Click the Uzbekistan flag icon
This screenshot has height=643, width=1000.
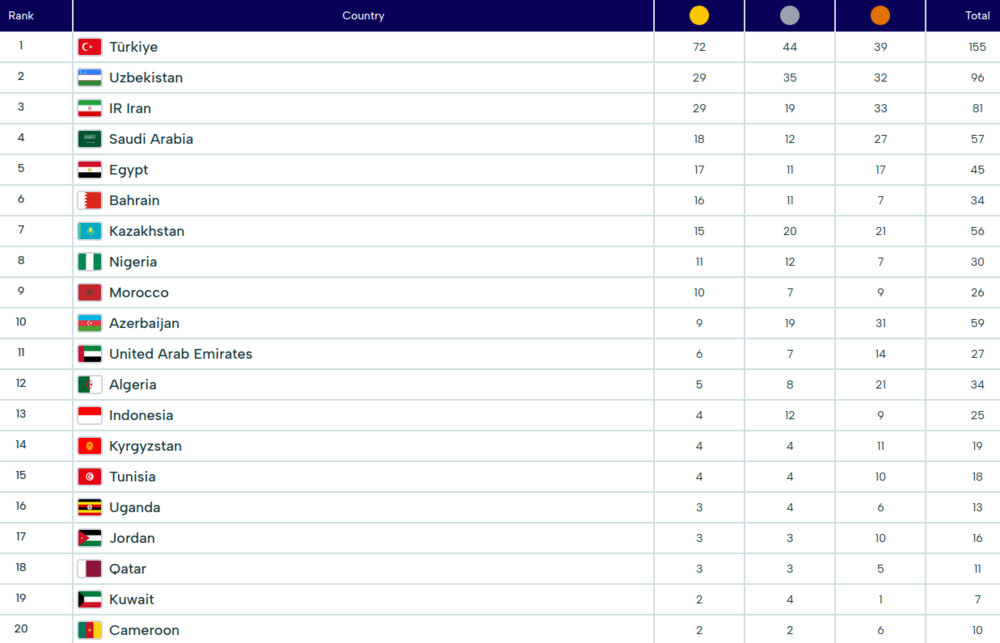(90, 78)
